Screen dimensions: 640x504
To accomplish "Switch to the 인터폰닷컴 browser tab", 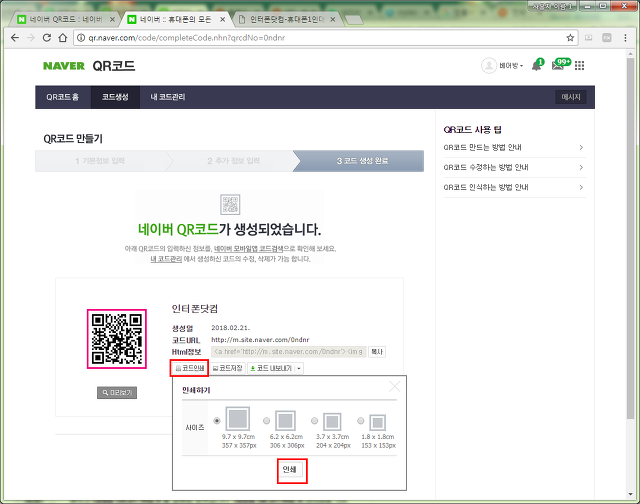I will (x=286, y=19).
